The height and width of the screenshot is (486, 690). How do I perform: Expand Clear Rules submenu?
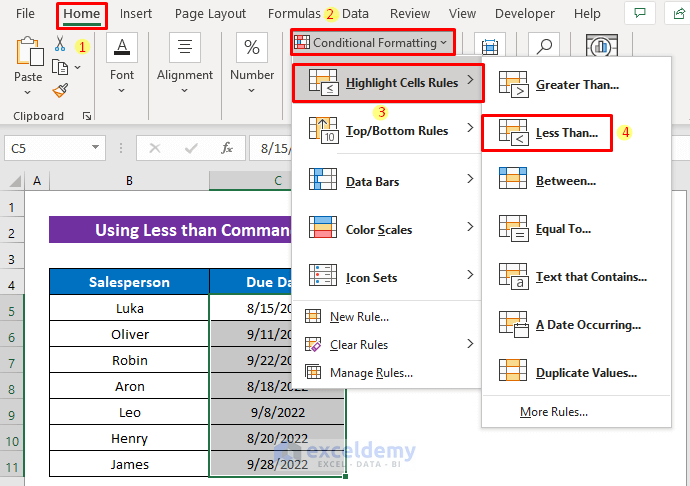(x=387, y=345)
